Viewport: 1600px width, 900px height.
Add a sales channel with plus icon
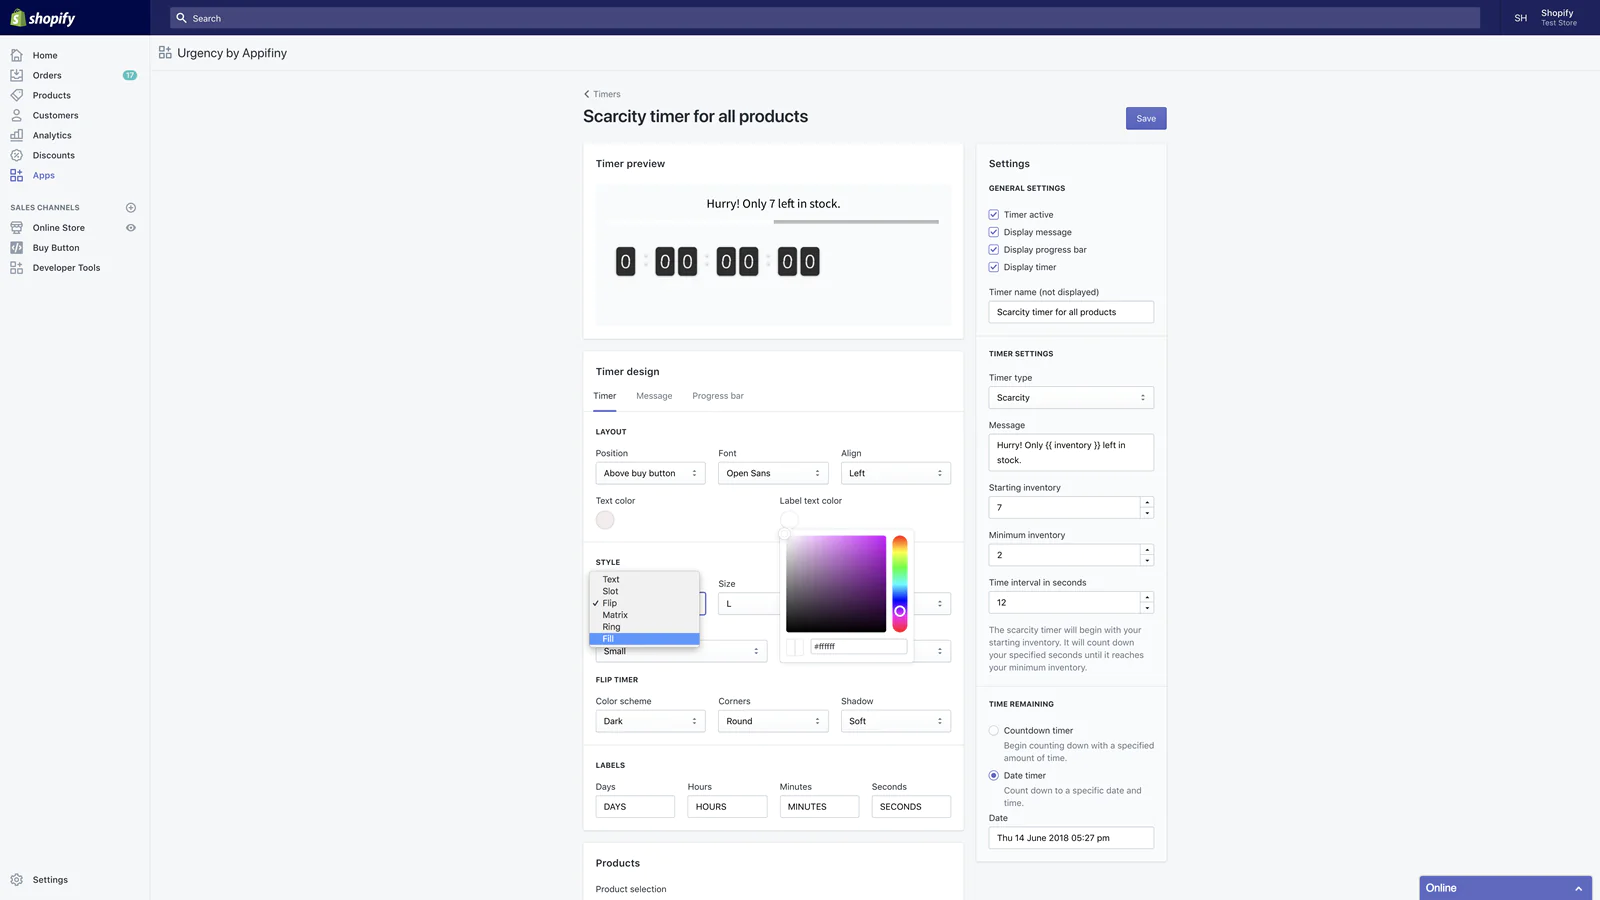tap(130, 208)
